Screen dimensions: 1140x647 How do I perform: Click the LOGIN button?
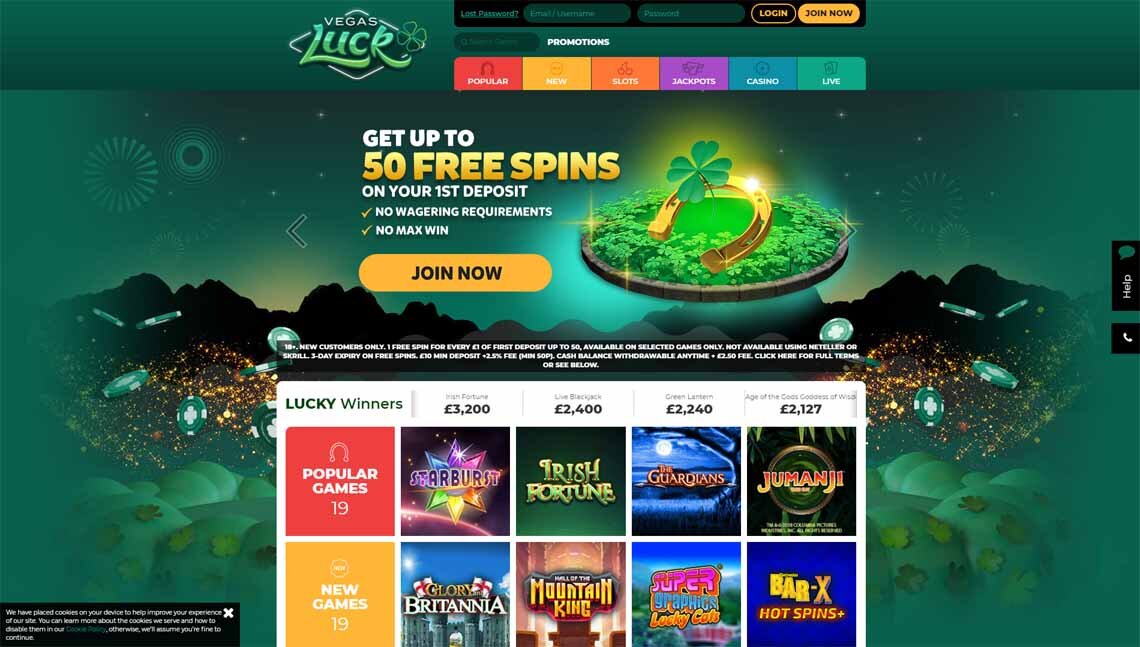click(x=773, y=13)
